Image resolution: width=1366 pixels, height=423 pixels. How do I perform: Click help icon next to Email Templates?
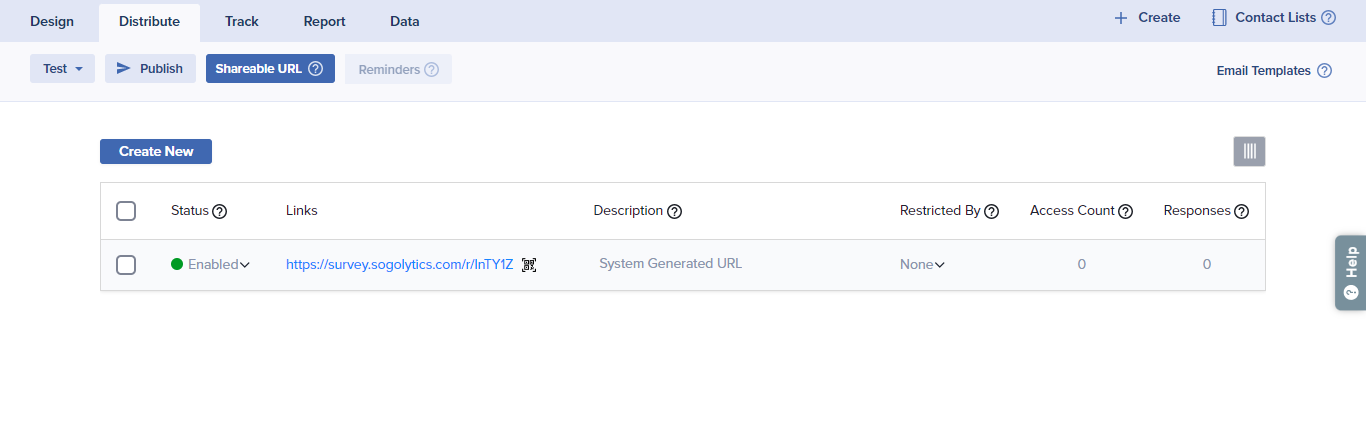coord(1324,71)
